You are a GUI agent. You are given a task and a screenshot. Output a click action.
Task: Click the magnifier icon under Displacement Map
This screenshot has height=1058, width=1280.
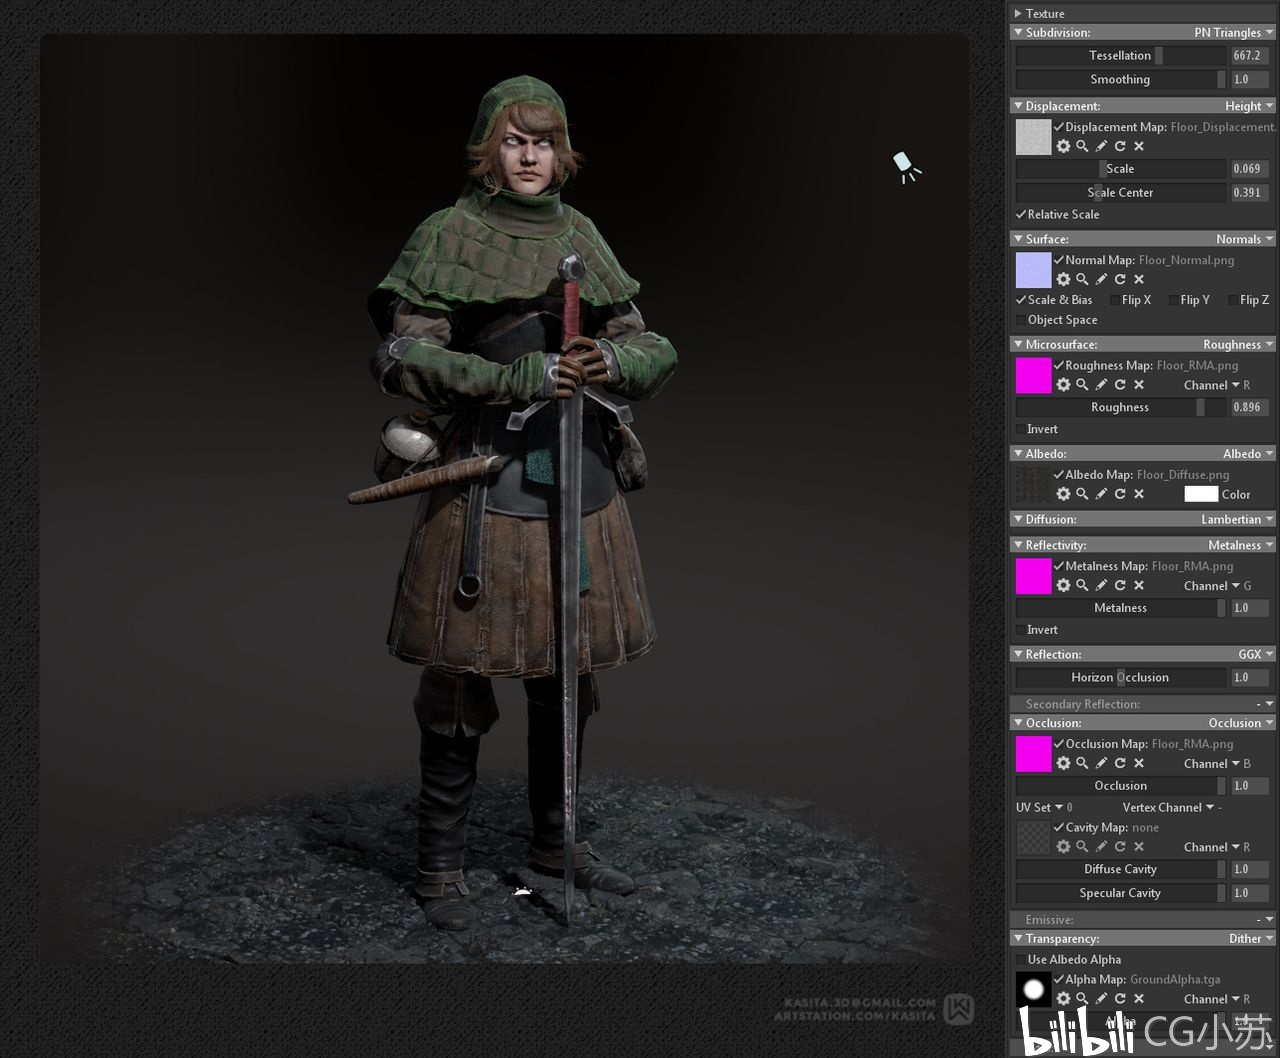point(1082,146)
